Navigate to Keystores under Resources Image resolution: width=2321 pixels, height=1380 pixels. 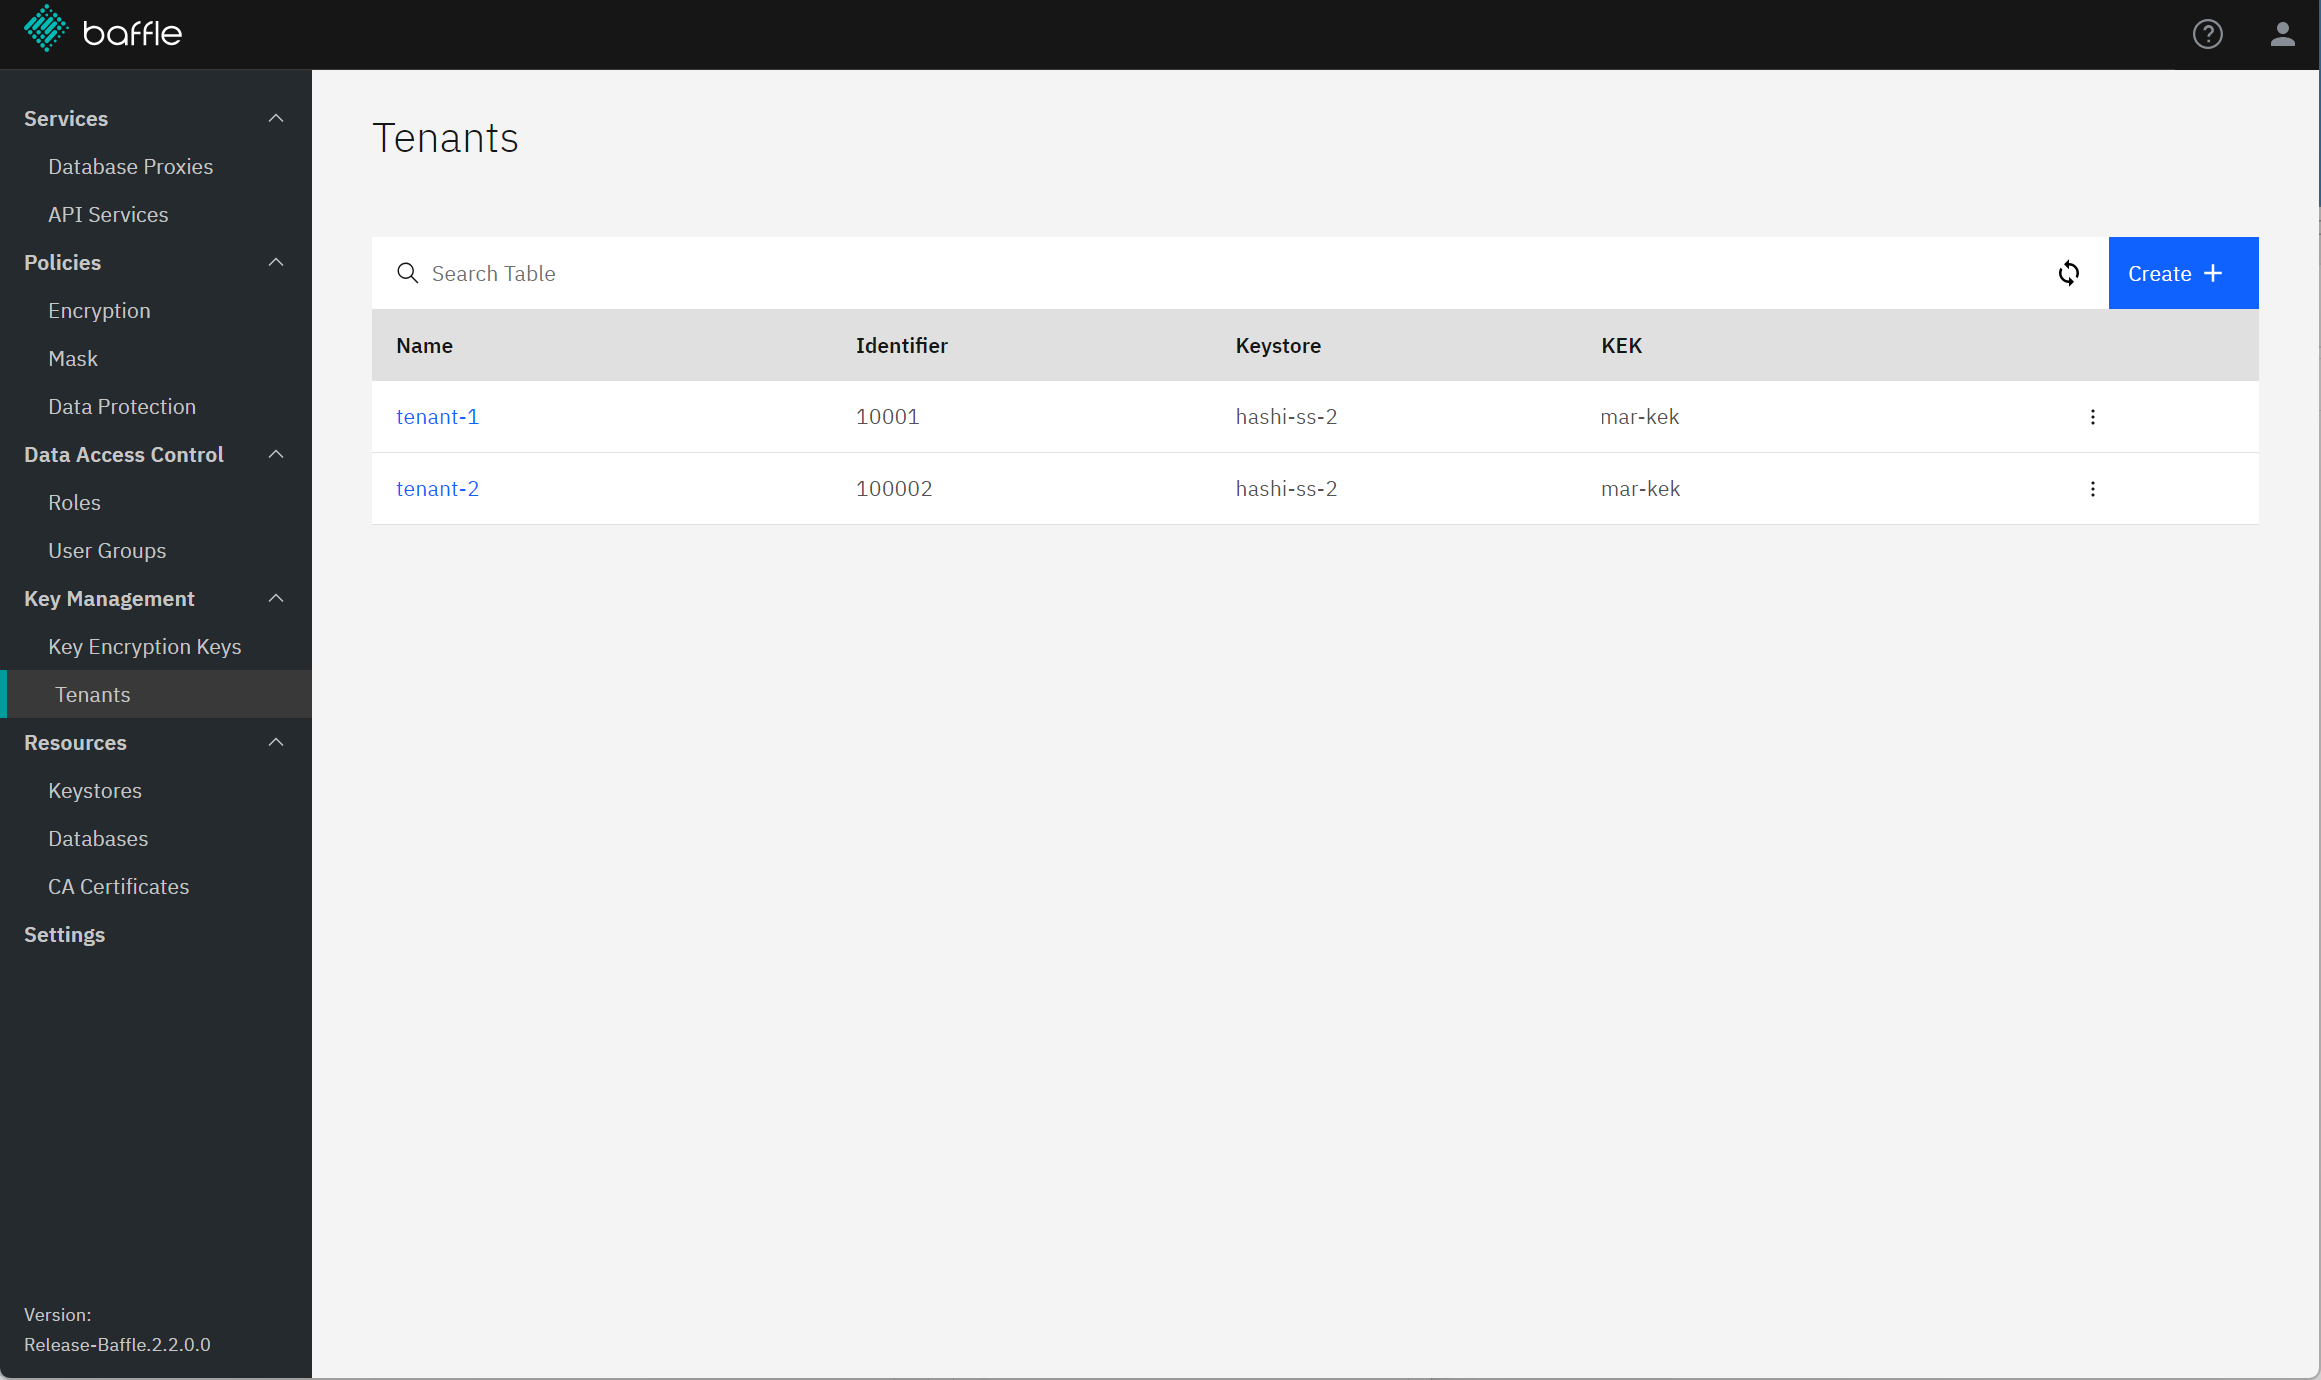tap(94, 789)
